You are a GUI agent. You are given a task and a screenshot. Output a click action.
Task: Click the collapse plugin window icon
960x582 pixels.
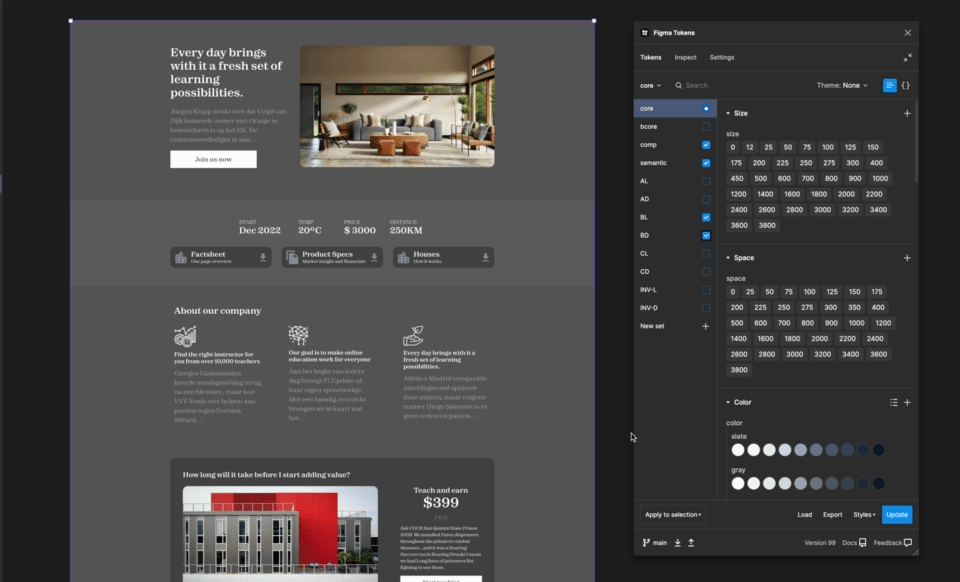point(907,58)
